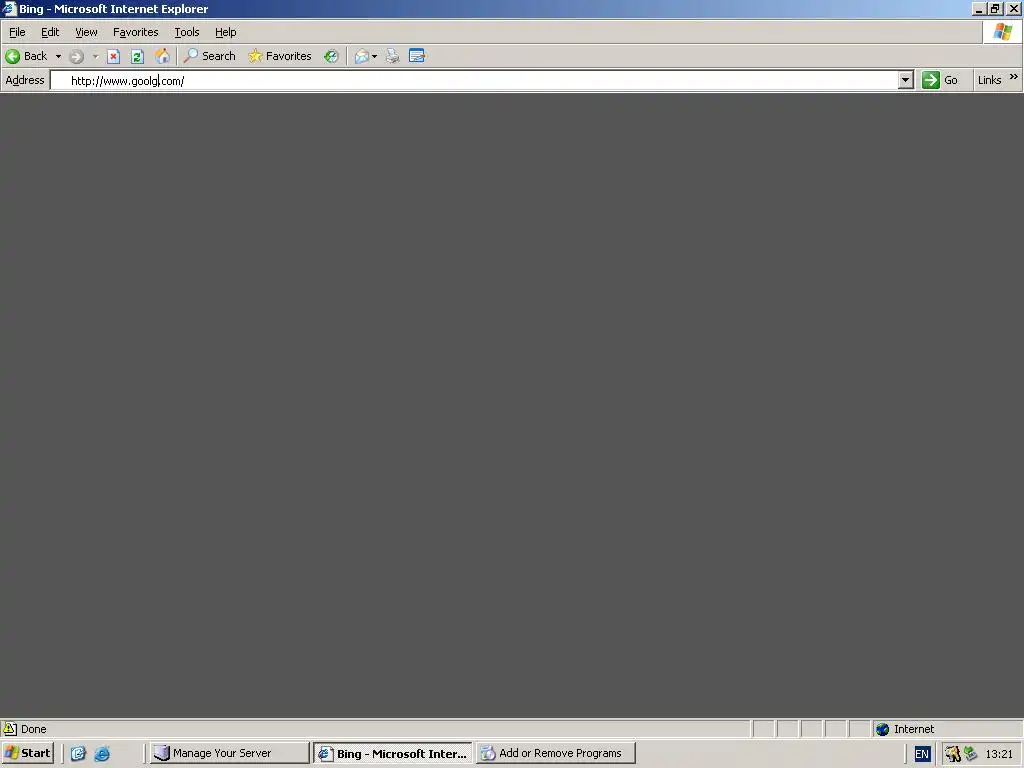The height and width of the screenshot is (768, 1024).
Task: Click the warning icon in status bar
Action: (x=10, y=729)
